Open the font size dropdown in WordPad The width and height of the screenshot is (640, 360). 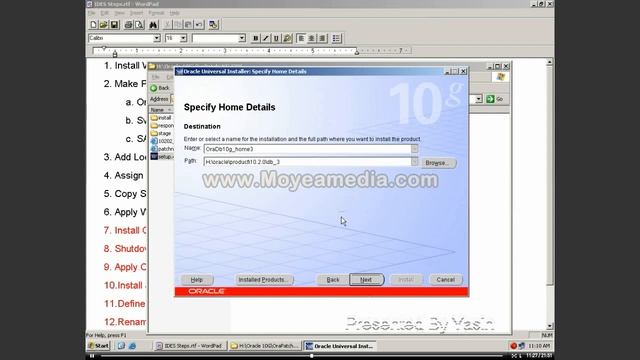pos(183,38)
